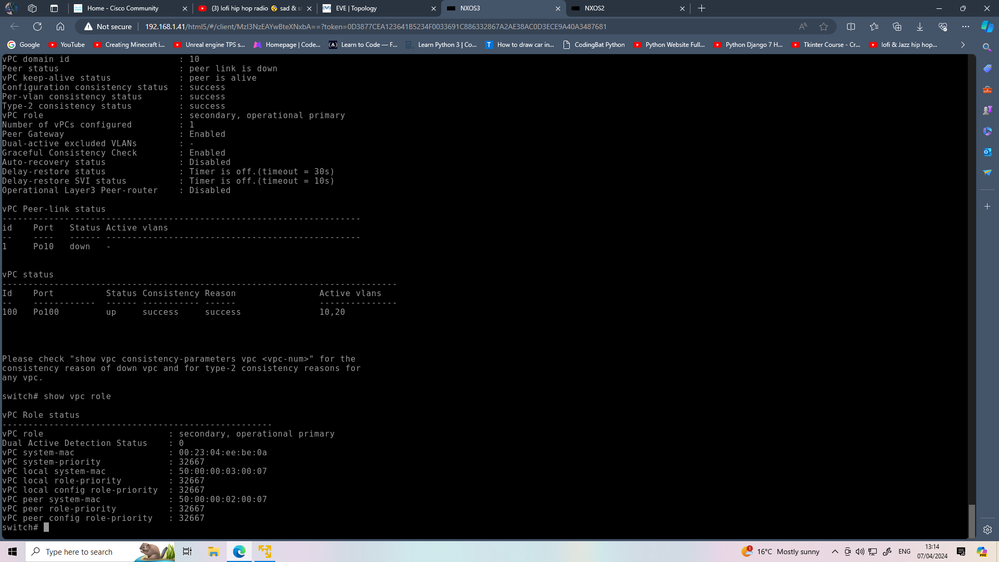The height and width of the screenshot is (562, 999).
Task: Open Settings and more ellipsis menu
Action: click(965, 27)
